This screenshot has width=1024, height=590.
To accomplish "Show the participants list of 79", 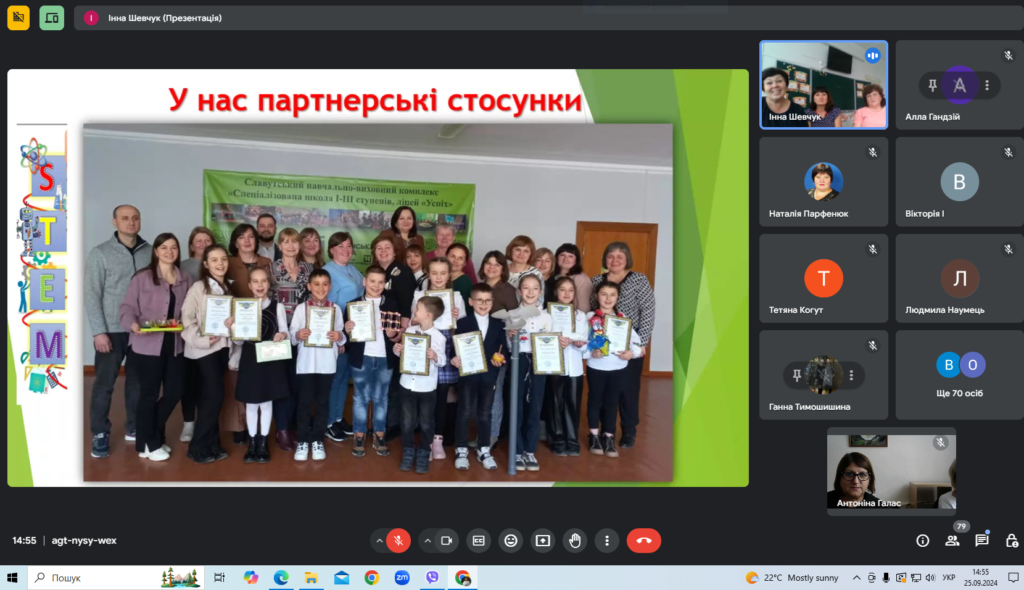I will pyautogui.click(x=953, y=540).
